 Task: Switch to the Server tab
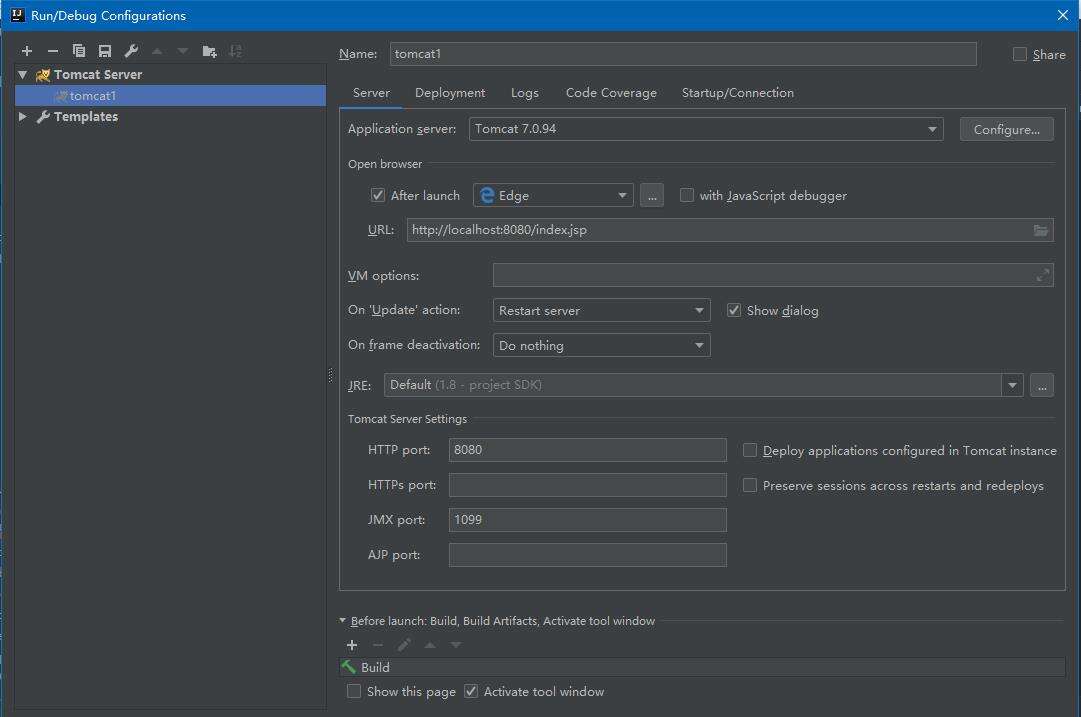click(x=371, y=93)
